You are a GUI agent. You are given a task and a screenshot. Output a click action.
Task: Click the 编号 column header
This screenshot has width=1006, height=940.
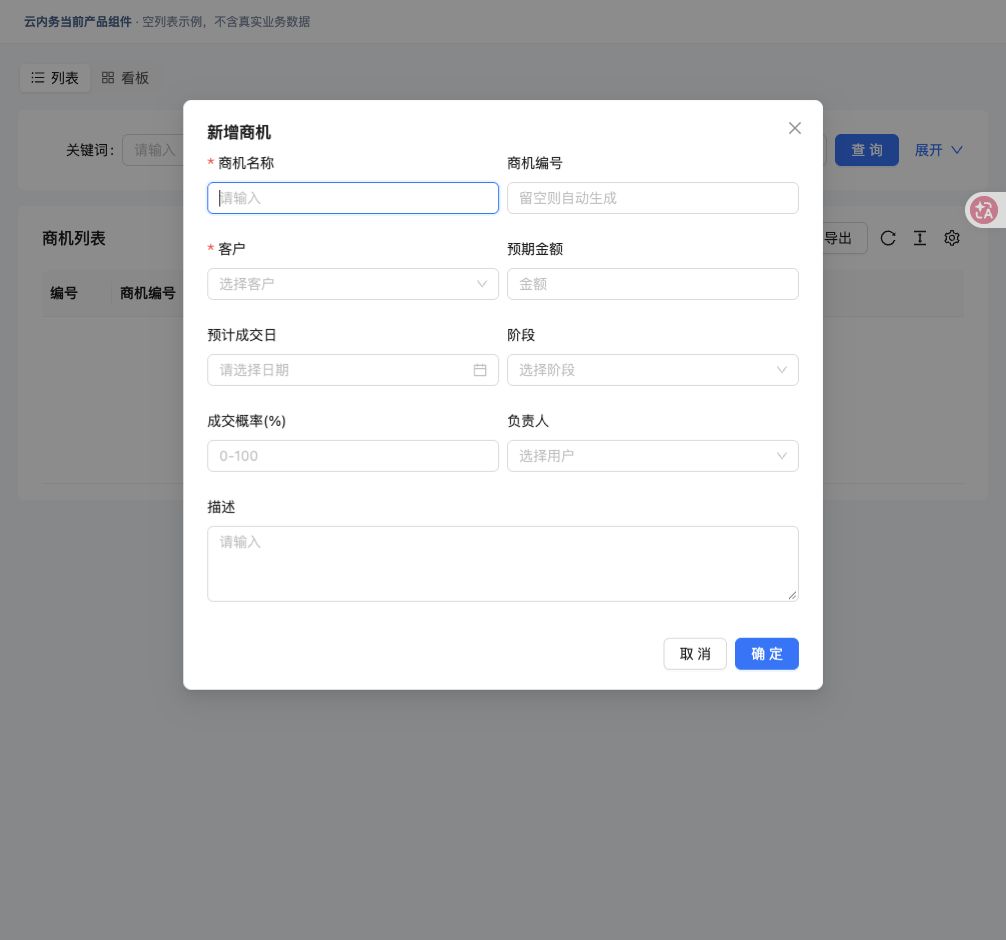pyautogui.click(x=64, y=293)
